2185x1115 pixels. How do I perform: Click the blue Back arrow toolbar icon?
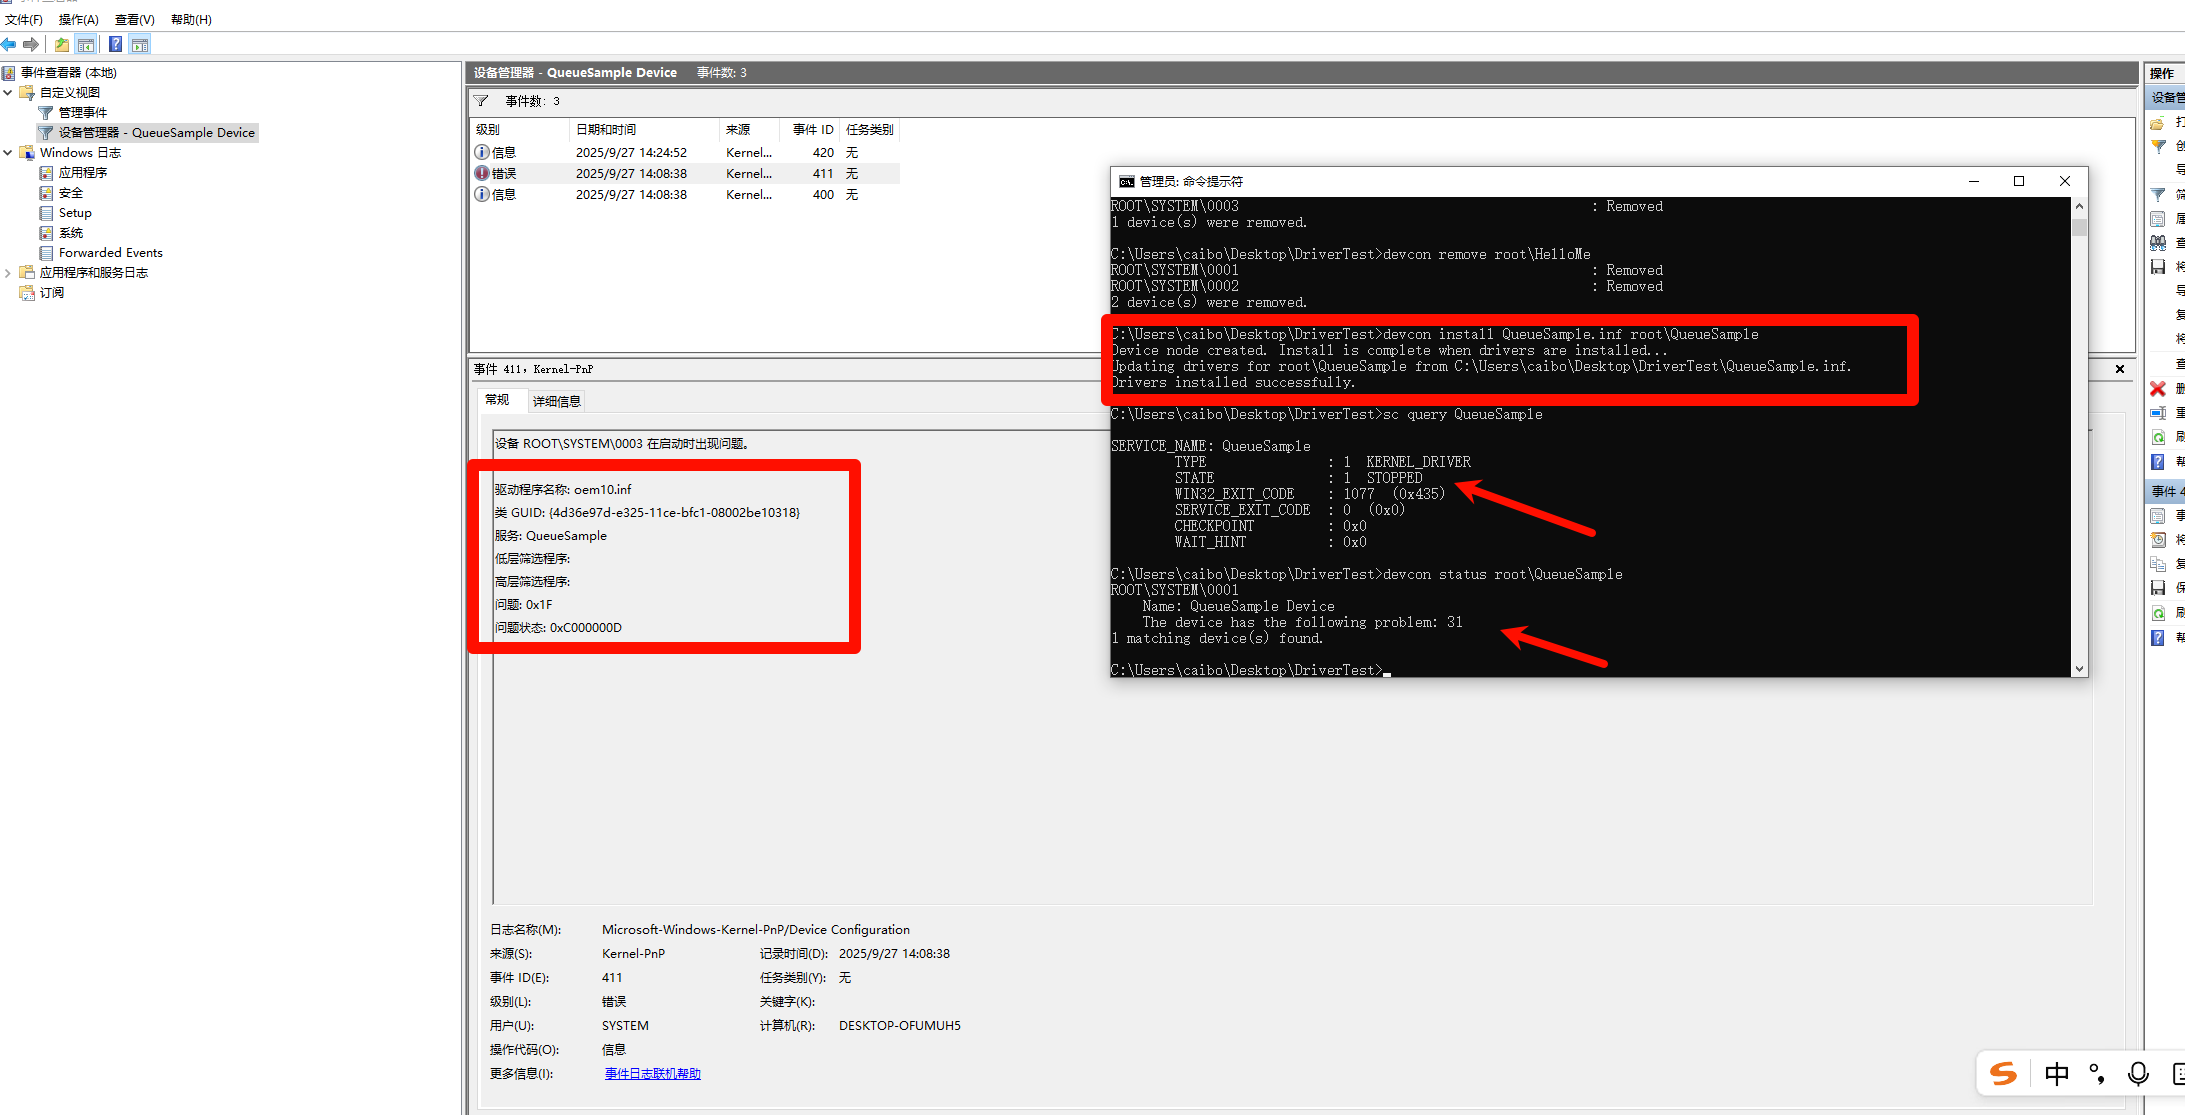9,44
